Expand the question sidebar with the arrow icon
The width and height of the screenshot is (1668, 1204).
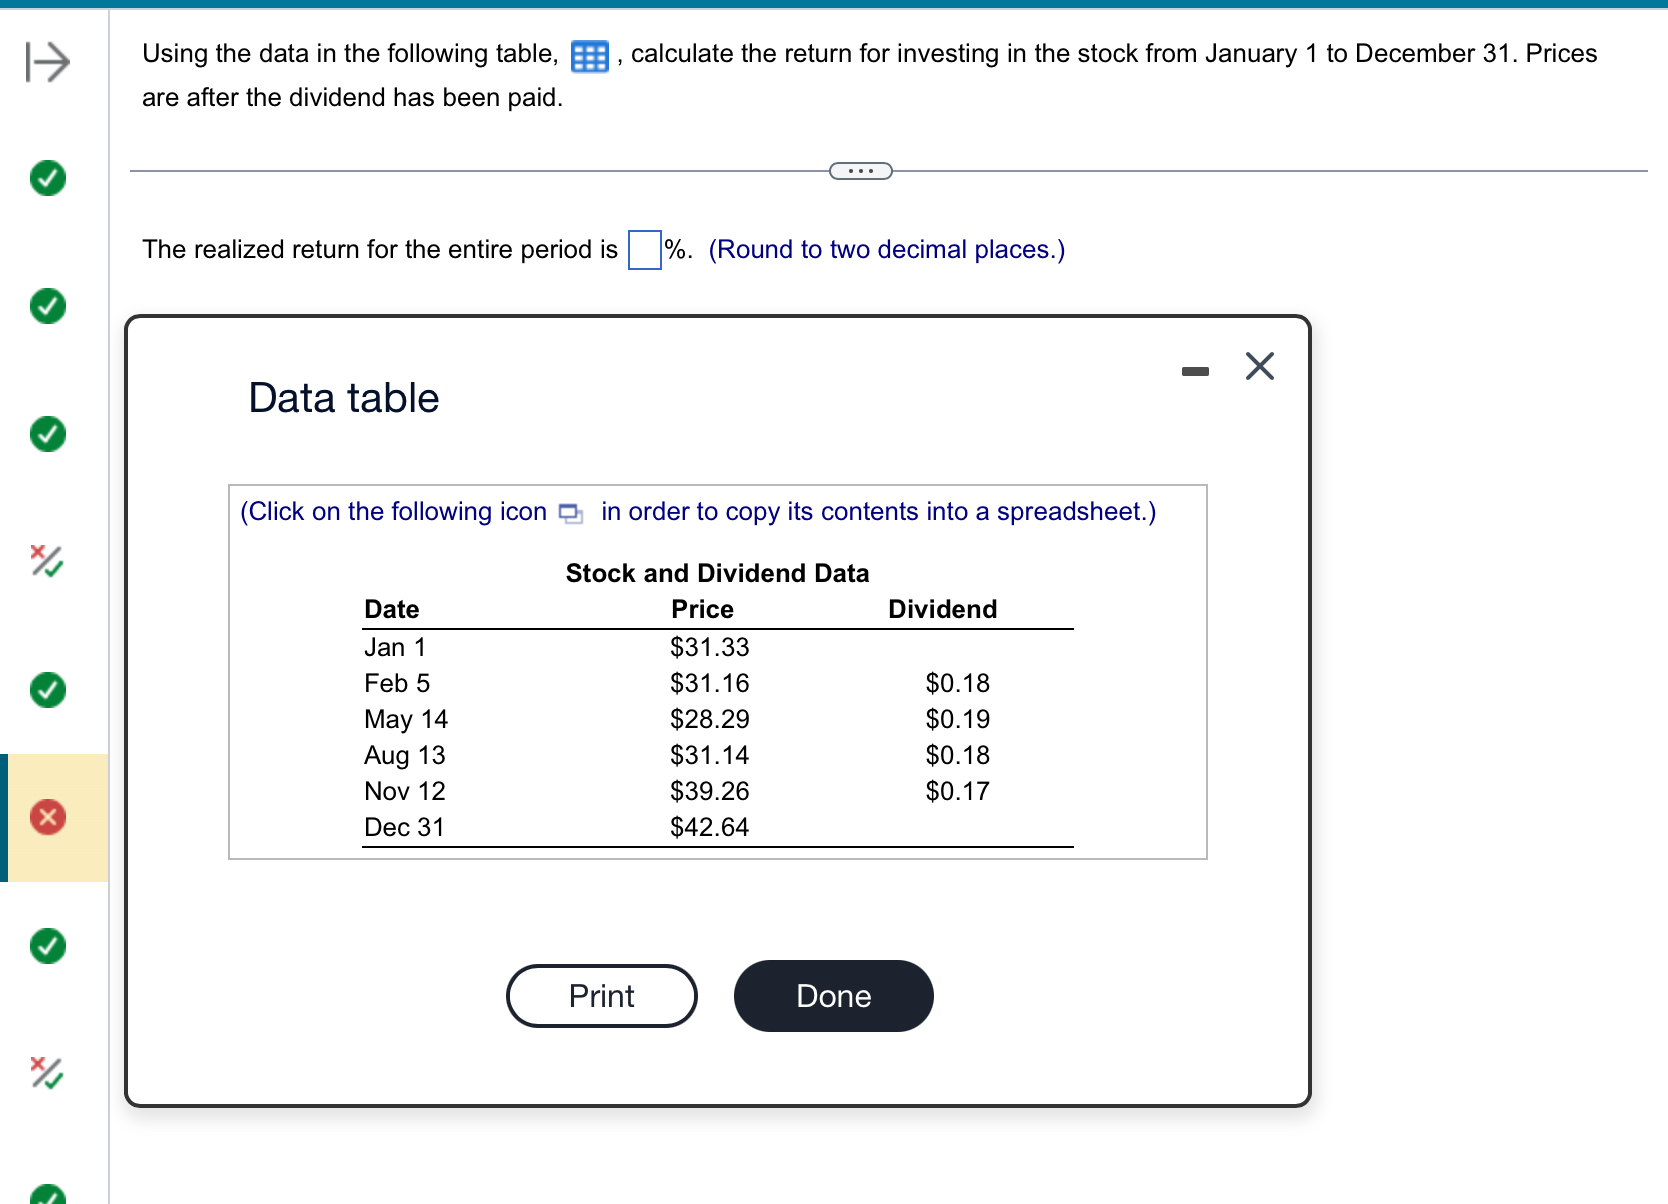point(48,62)
